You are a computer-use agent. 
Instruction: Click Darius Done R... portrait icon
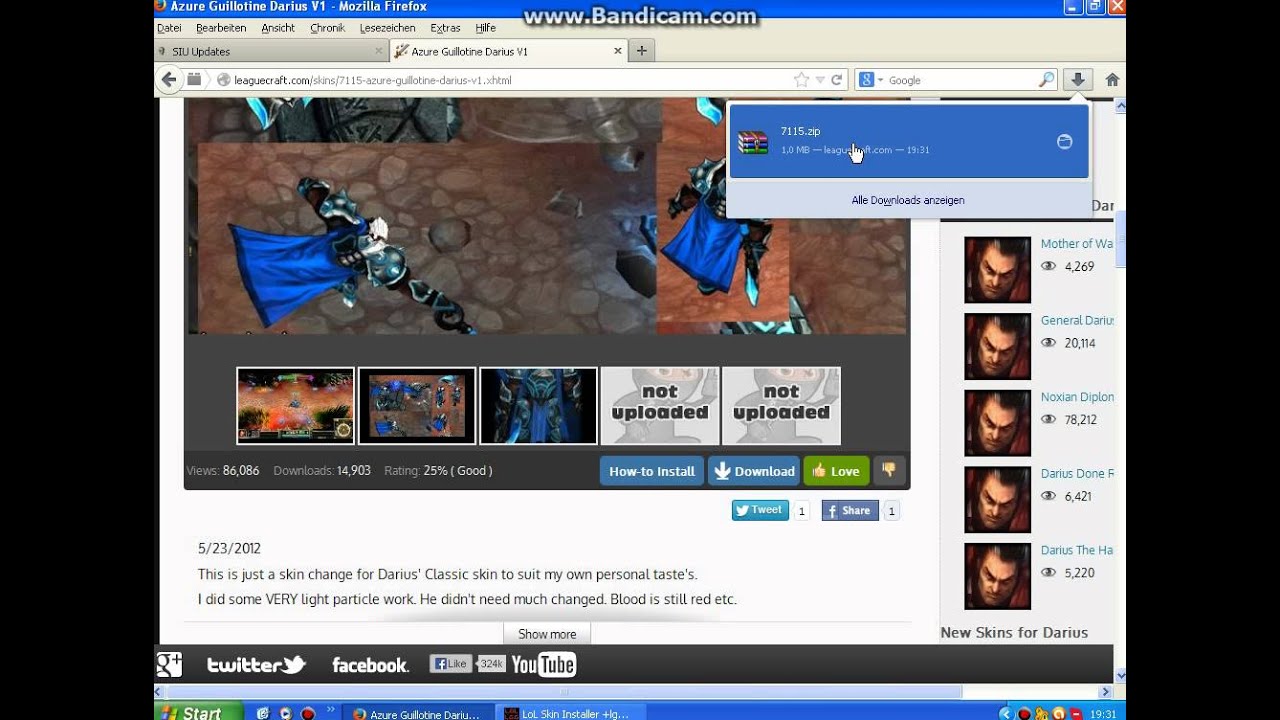[997, 500]
